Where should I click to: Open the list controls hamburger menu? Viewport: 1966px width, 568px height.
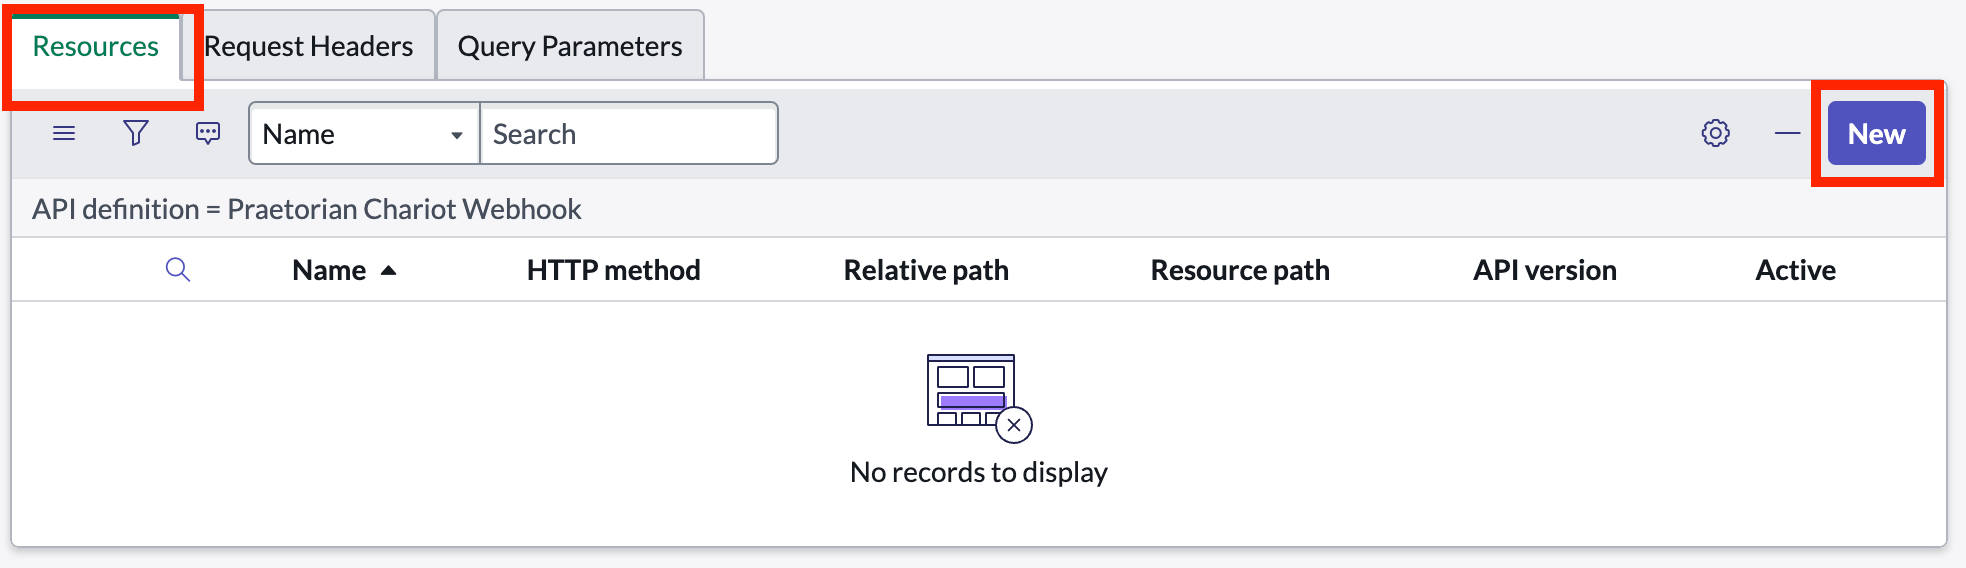(x=64, y=133)
